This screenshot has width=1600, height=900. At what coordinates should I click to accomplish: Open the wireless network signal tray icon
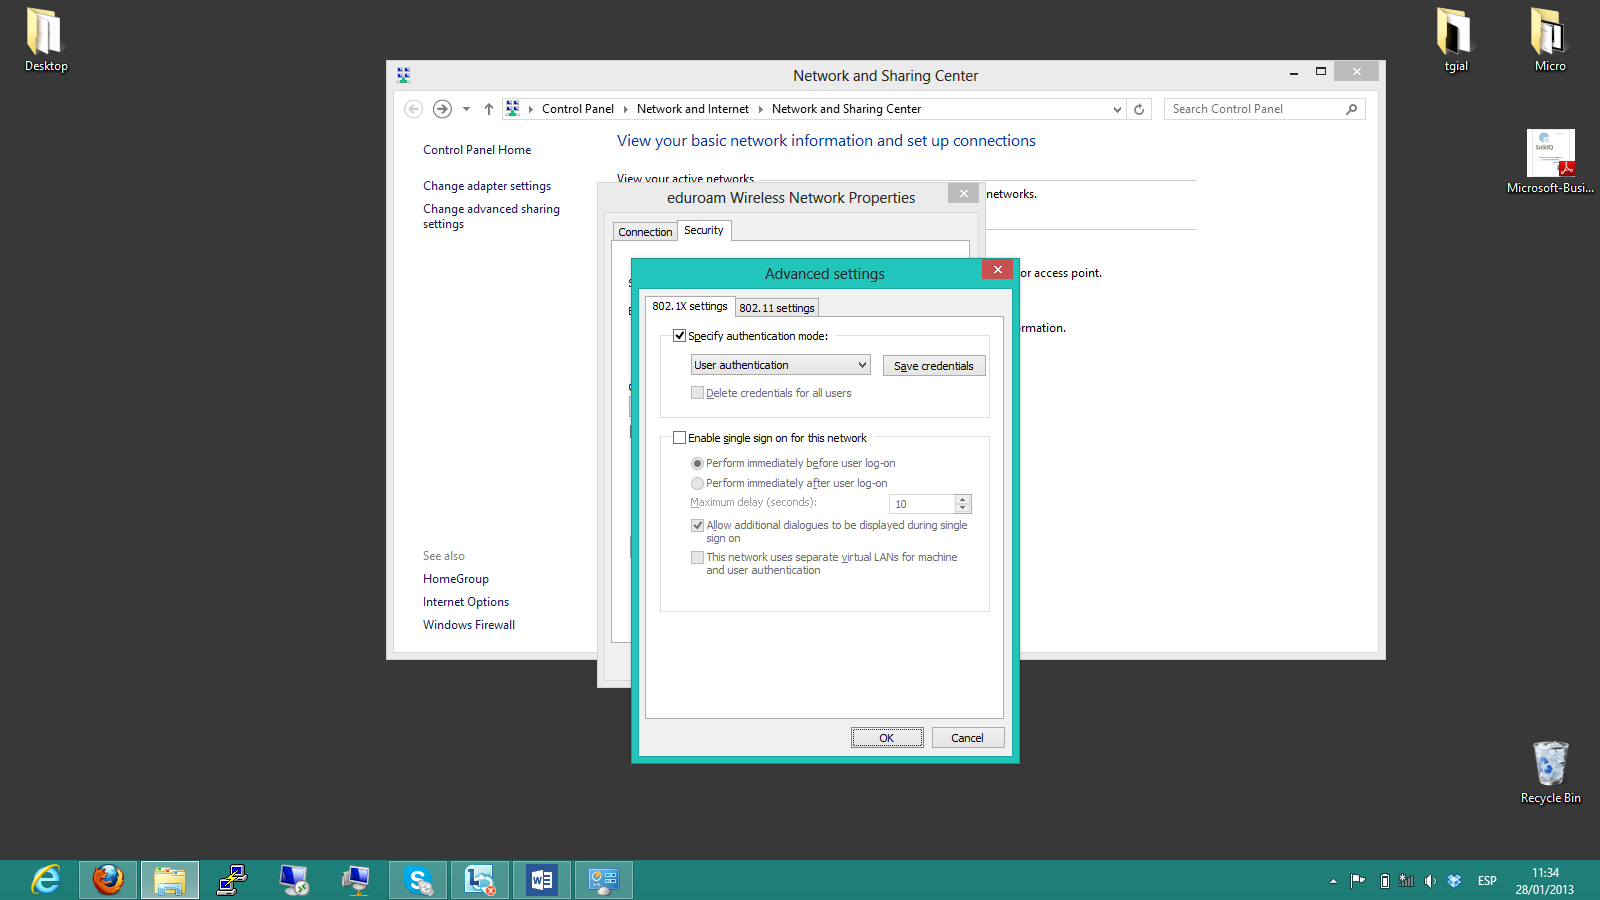tap(1406, 881)
